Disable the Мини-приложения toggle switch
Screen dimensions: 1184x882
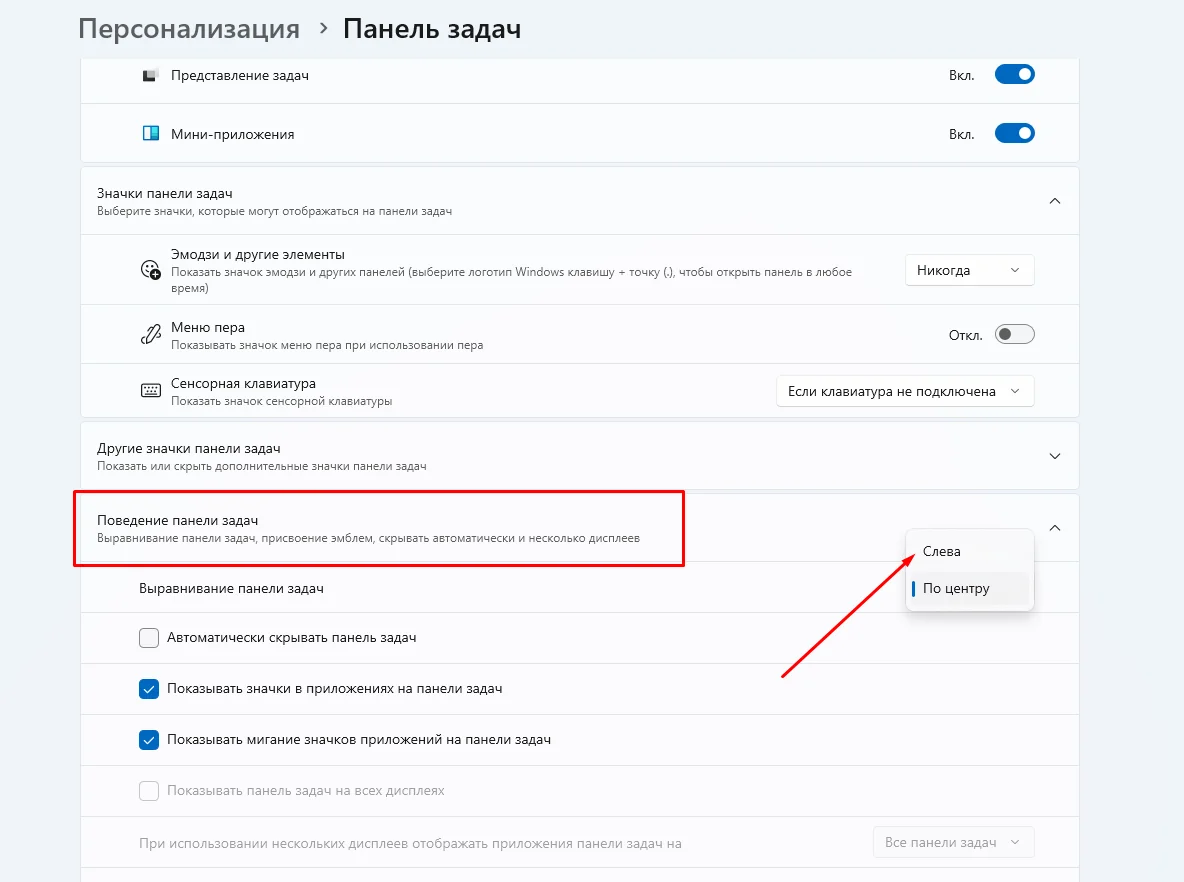point(1014,133)
